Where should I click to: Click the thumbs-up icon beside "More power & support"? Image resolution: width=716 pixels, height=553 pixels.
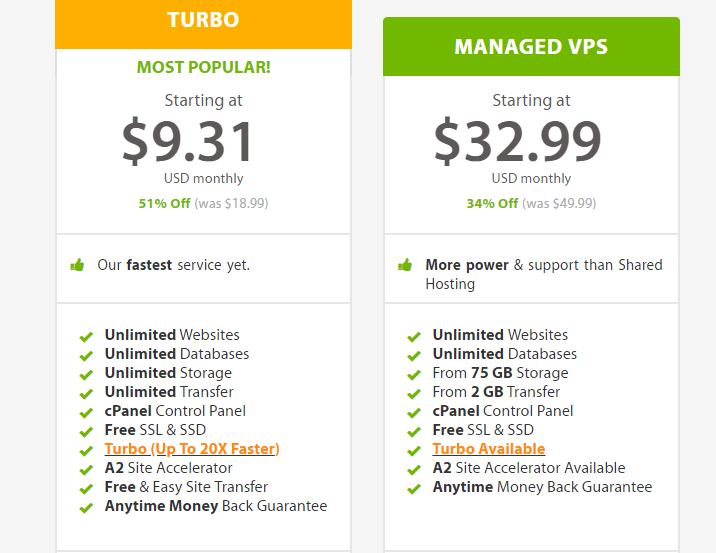coord(405,265)
